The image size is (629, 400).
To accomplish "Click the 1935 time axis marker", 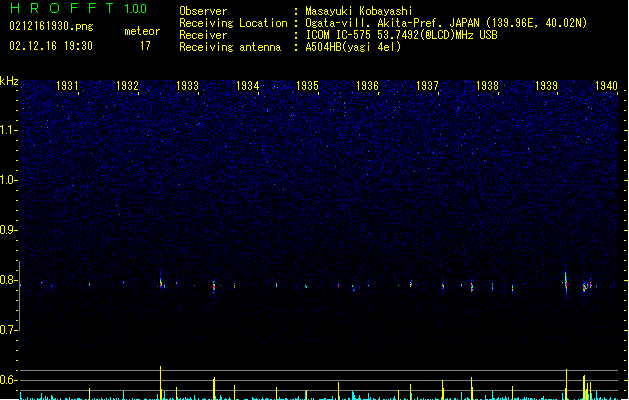I will coord(307,86).
